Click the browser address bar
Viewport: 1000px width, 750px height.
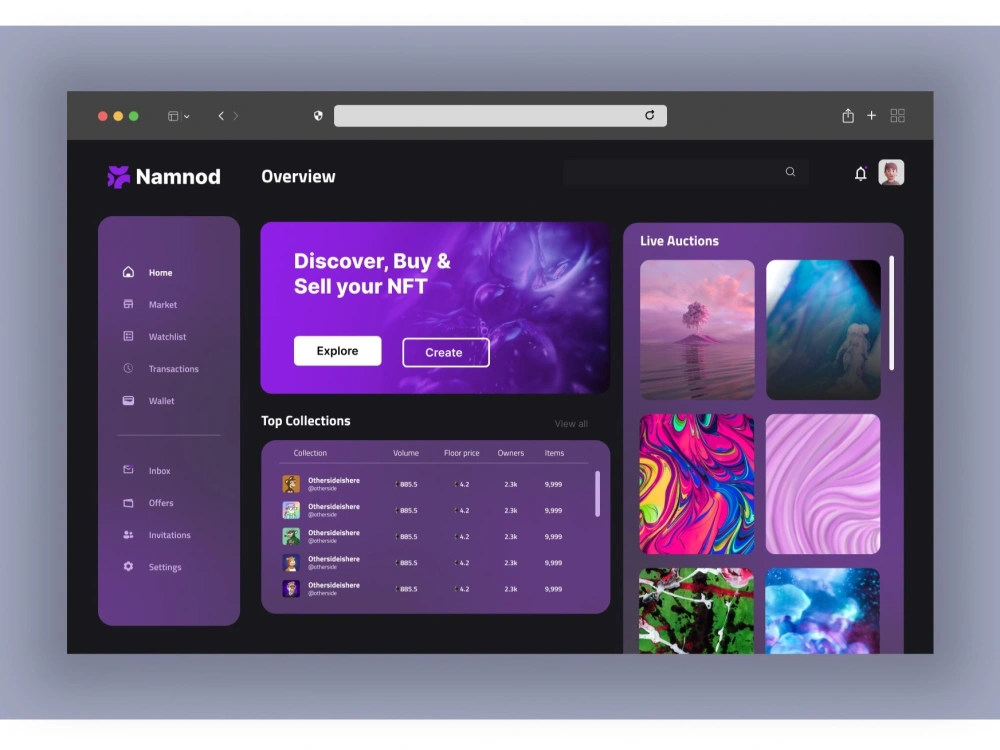tap(500, 115)
